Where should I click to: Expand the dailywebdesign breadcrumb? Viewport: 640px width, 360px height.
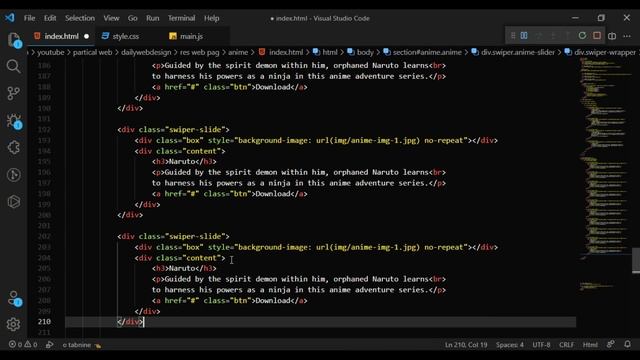pyautogui.click(x=146, y=52)
